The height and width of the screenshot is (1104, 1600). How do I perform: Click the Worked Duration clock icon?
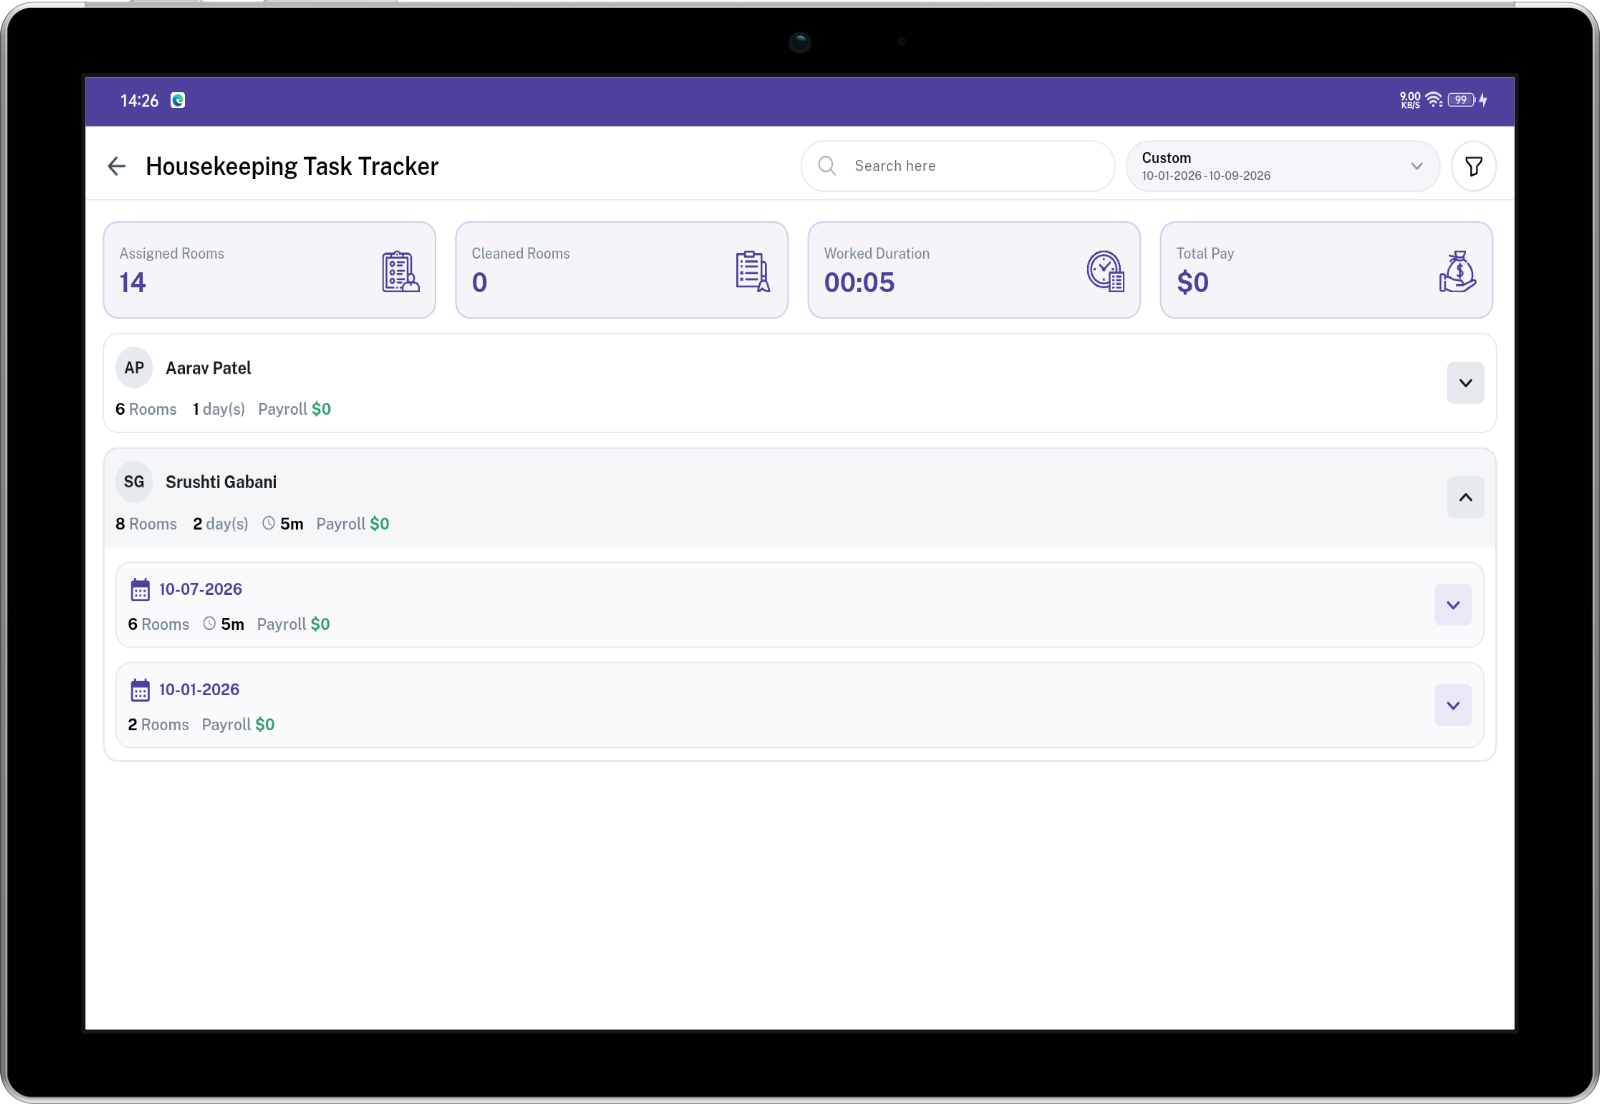pyautogui.click(x=1105, y=271)
